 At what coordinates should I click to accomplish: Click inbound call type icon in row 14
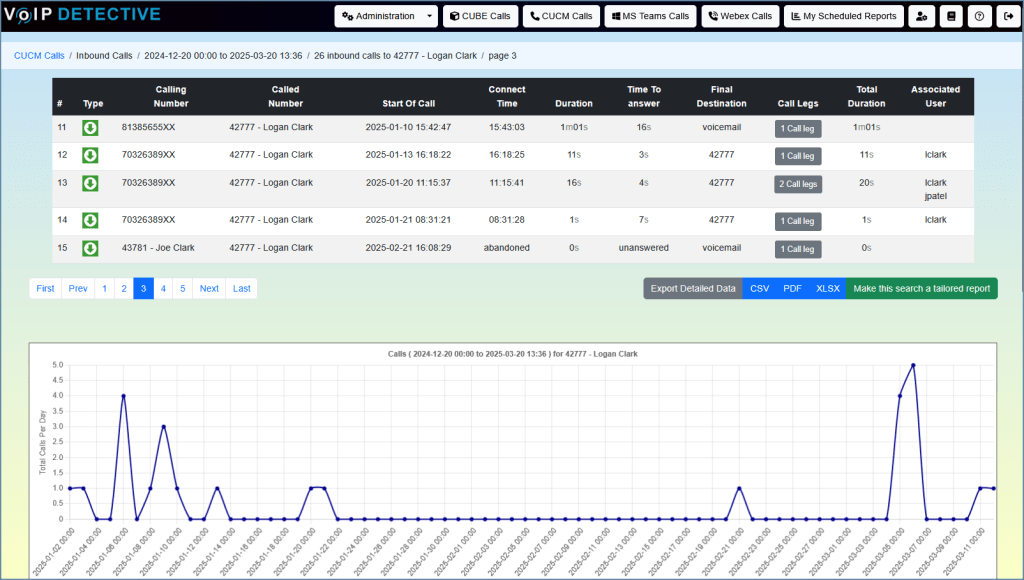click(90, 221)
